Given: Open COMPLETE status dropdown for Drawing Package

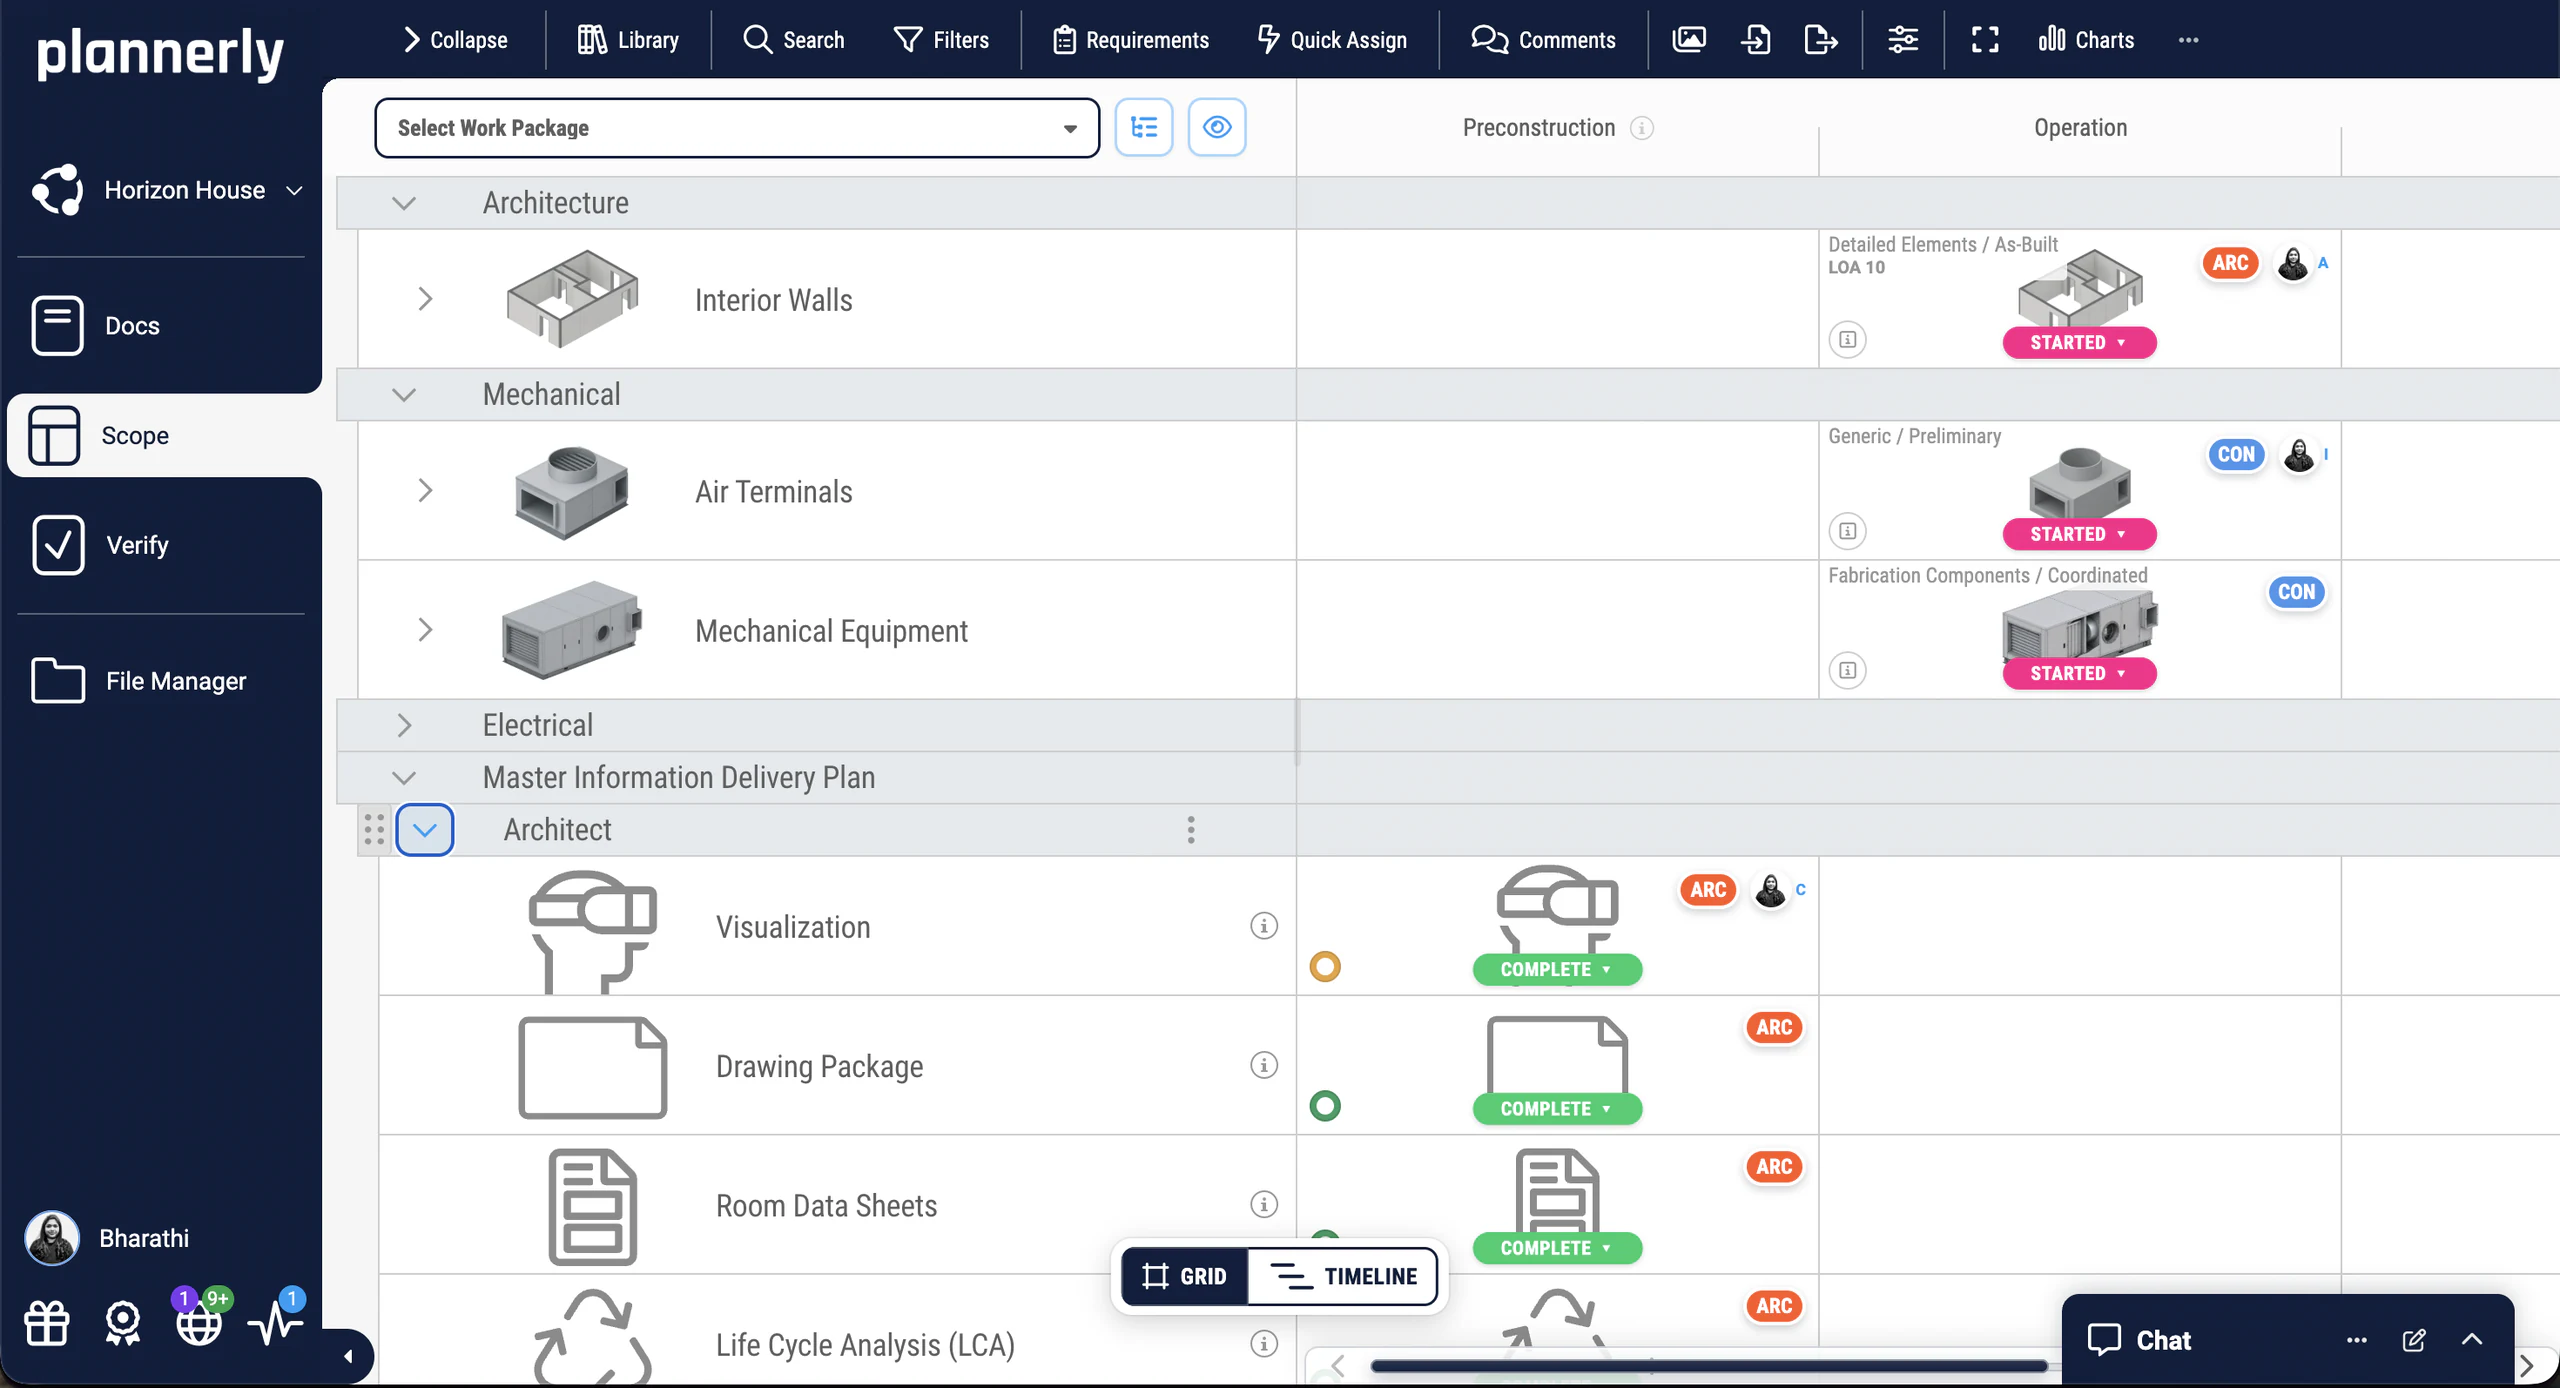Looking at the screenshot, I should click(1557, 1109).
